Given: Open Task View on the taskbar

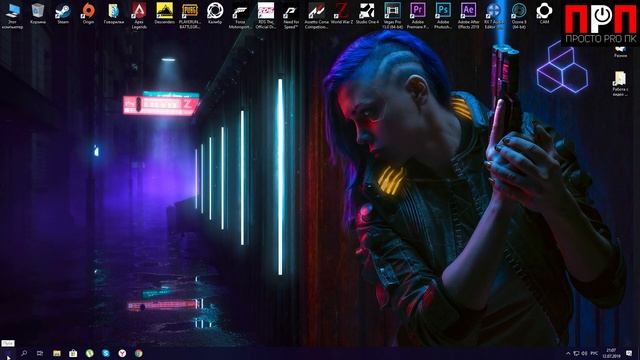Looking at the screenshot, I should [40, 353].
